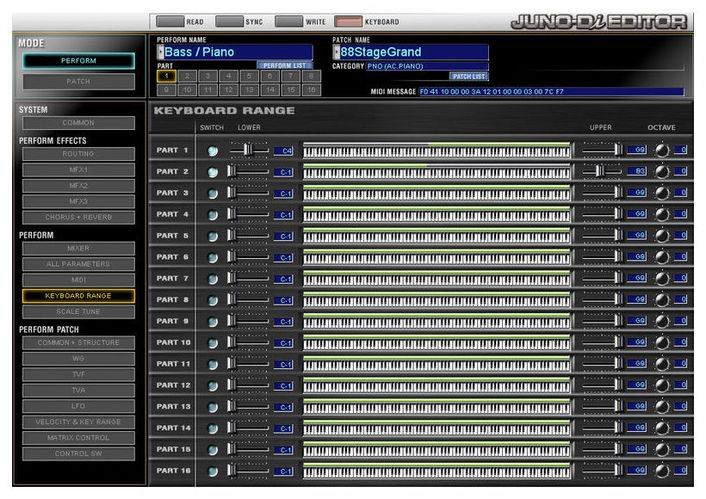Screen dimensions: 706x499
Task: Toggle the KEYBOARD button
Action: [x=348, y=21]
